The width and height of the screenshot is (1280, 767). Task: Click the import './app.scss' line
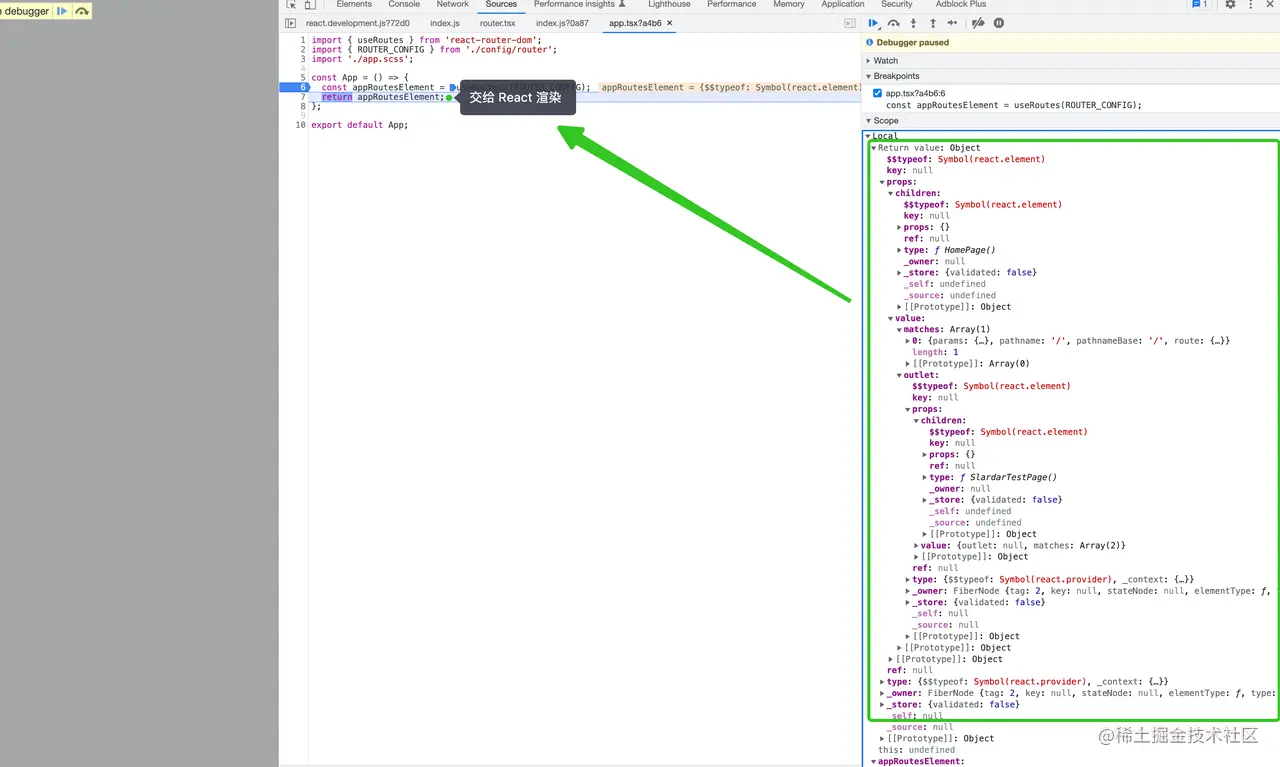click(x=360, y=59)
